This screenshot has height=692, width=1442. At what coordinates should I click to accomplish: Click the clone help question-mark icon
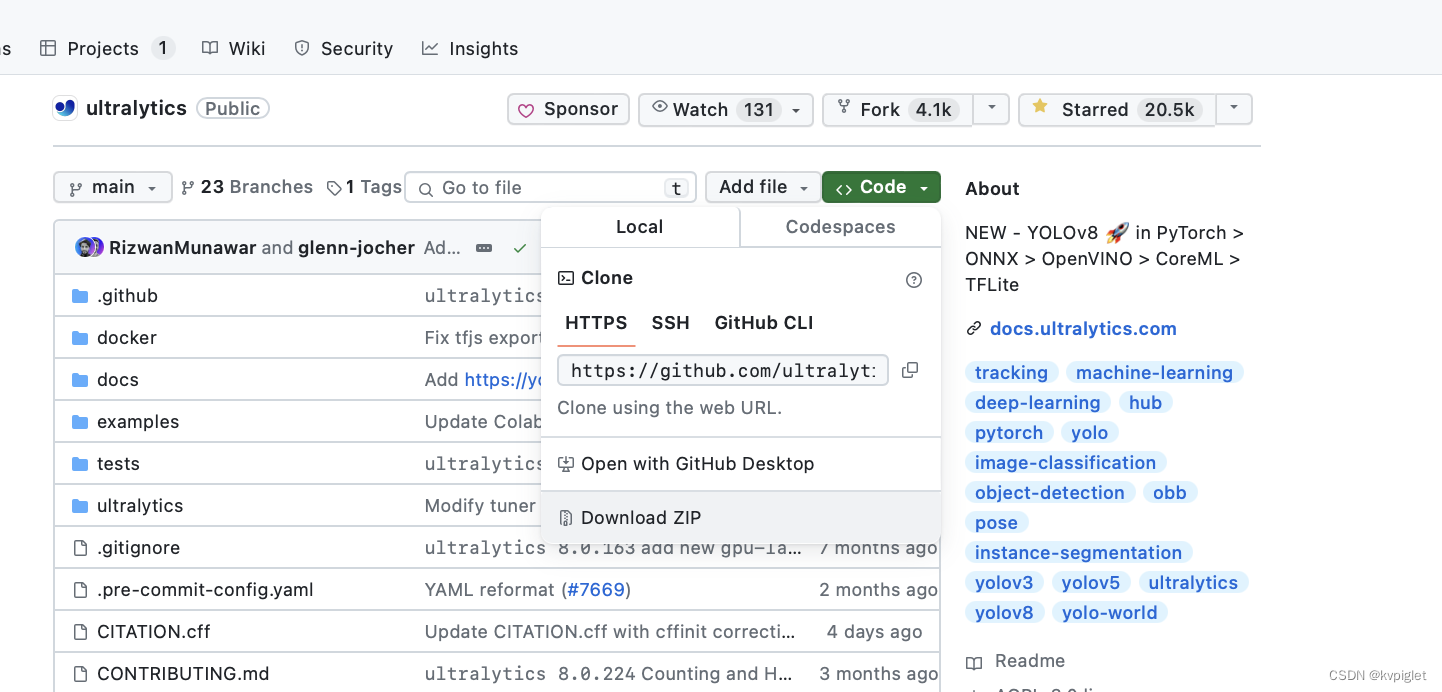pos(914,280)
